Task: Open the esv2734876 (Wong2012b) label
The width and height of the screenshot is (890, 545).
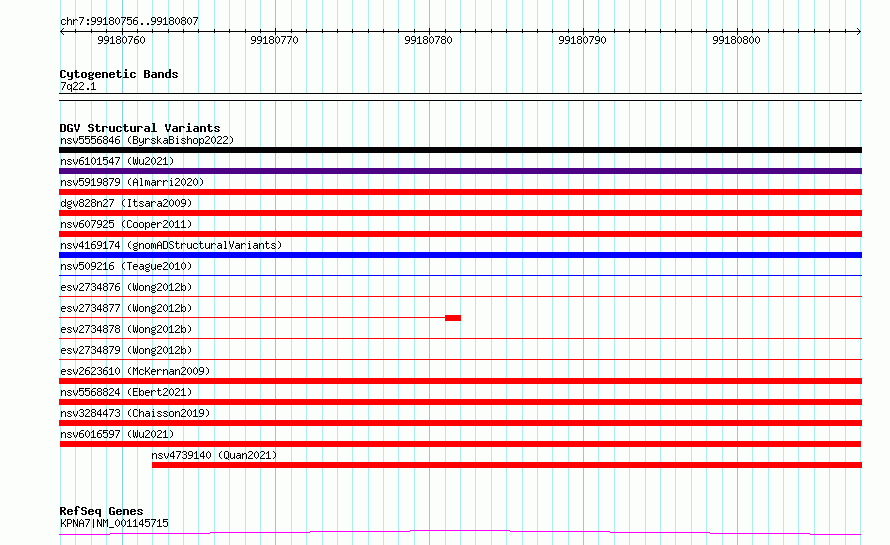Action: click(x=126, y=287)
